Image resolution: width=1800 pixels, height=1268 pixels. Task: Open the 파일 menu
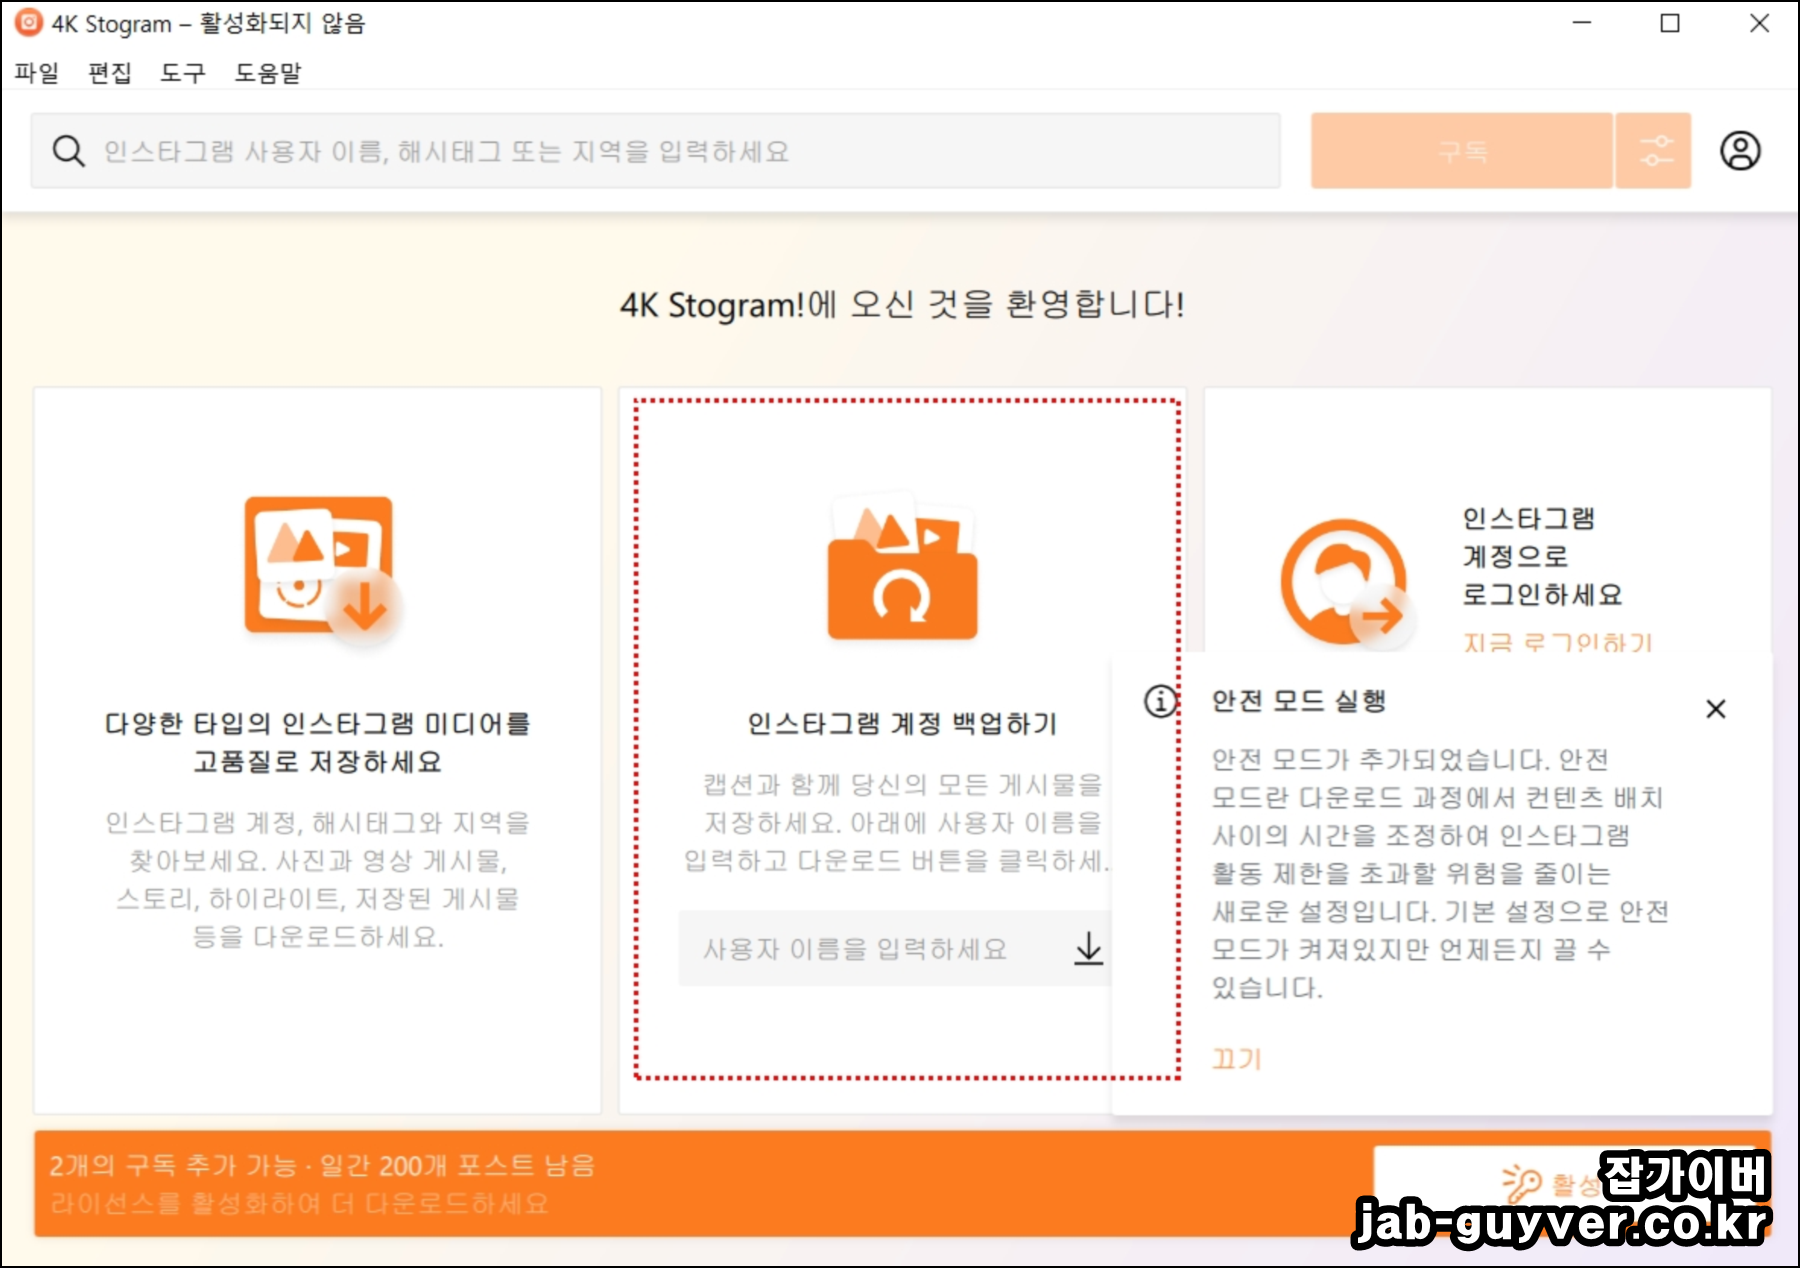point(37,73)
